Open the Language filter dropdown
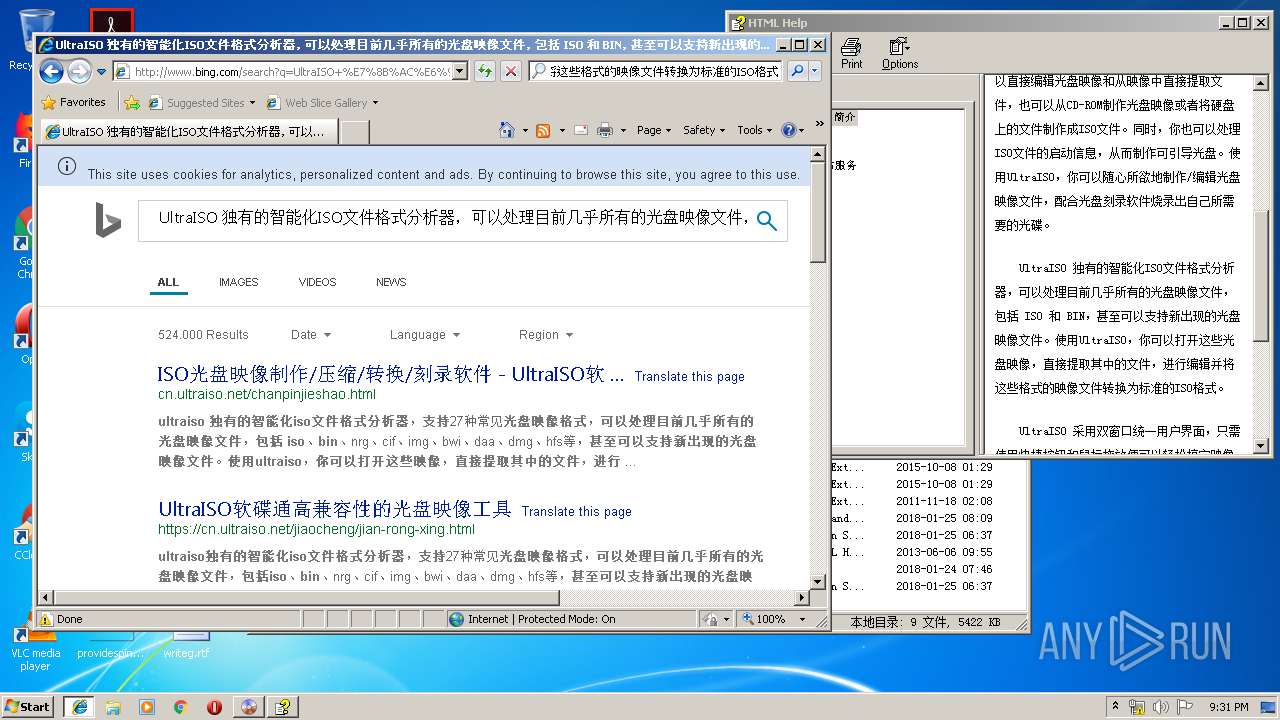The width and height of the screenshot is (1280, 720). coord(425,335)
